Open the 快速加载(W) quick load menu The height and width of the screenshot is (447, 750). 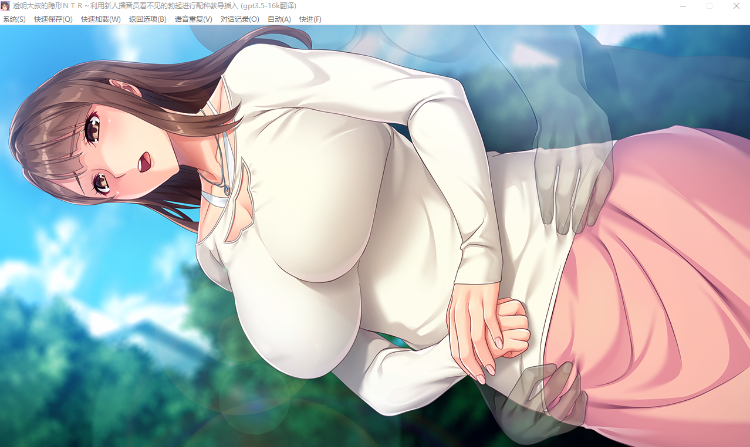point(100,19)
